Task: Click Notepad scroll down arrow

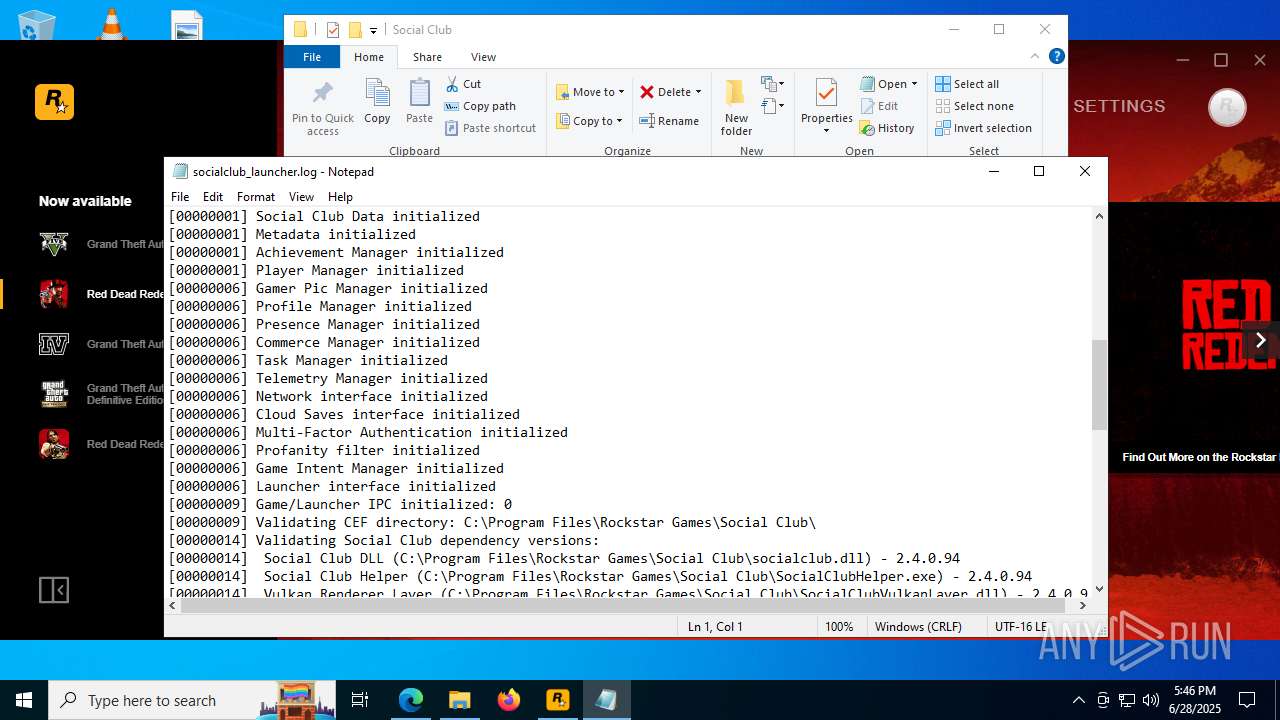Action: pyautogui.click(x=1099, y=589)
